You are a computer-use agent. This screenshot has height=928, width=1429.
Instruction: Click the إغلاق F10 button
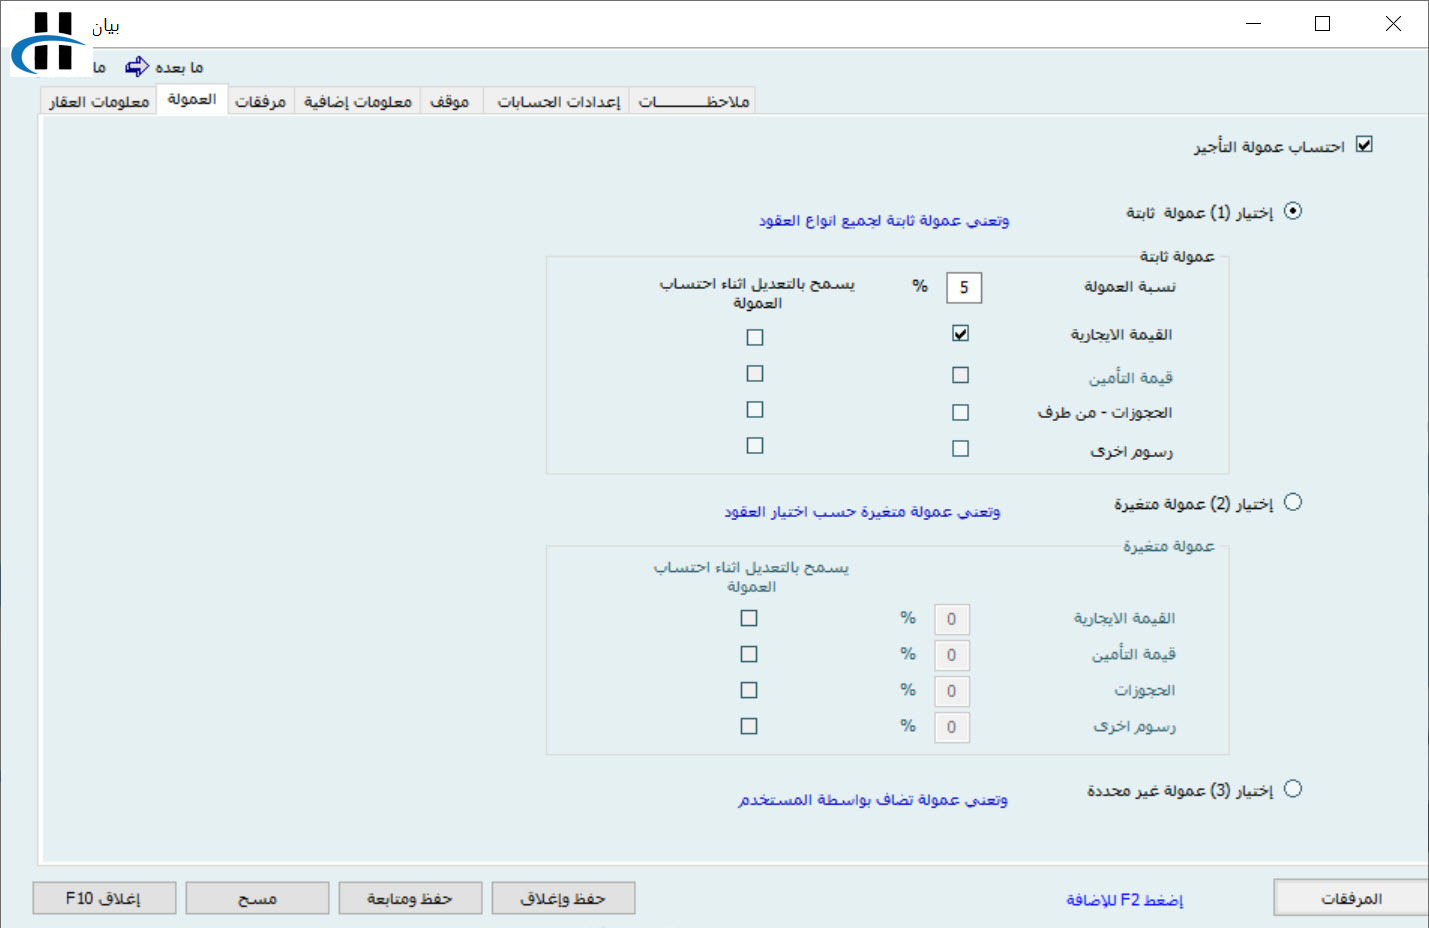coord(104,898)
